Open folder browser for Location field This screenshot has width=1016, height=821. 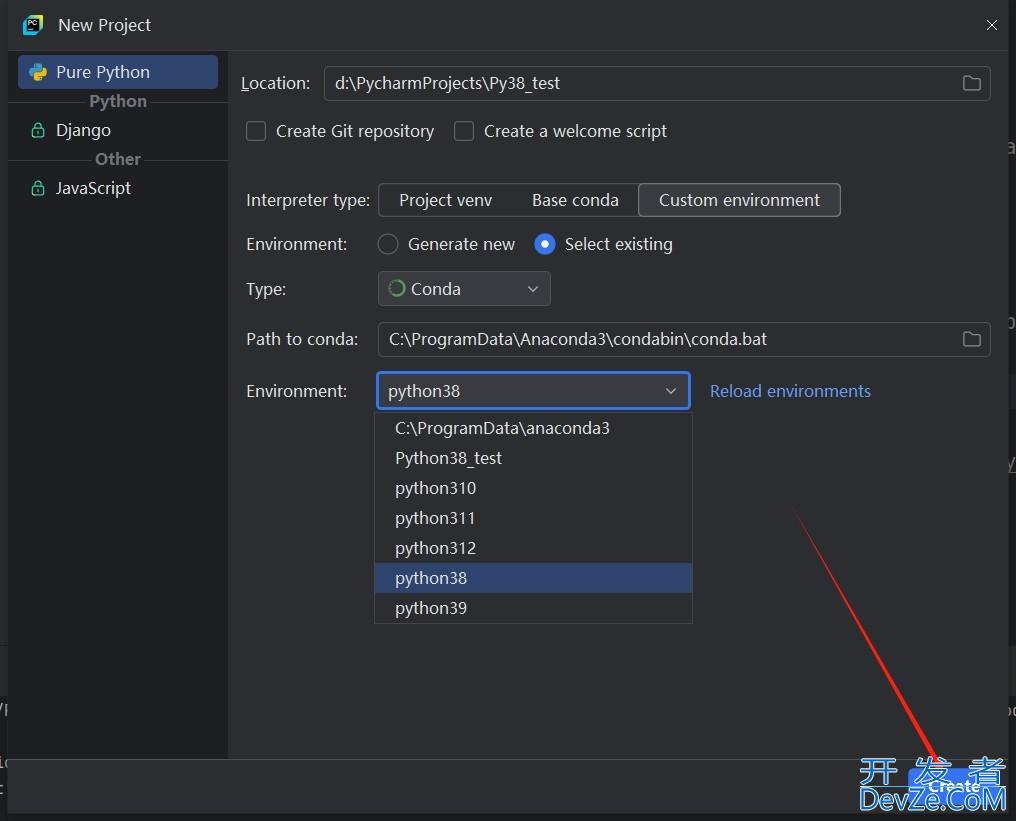[x=971, y=83]
